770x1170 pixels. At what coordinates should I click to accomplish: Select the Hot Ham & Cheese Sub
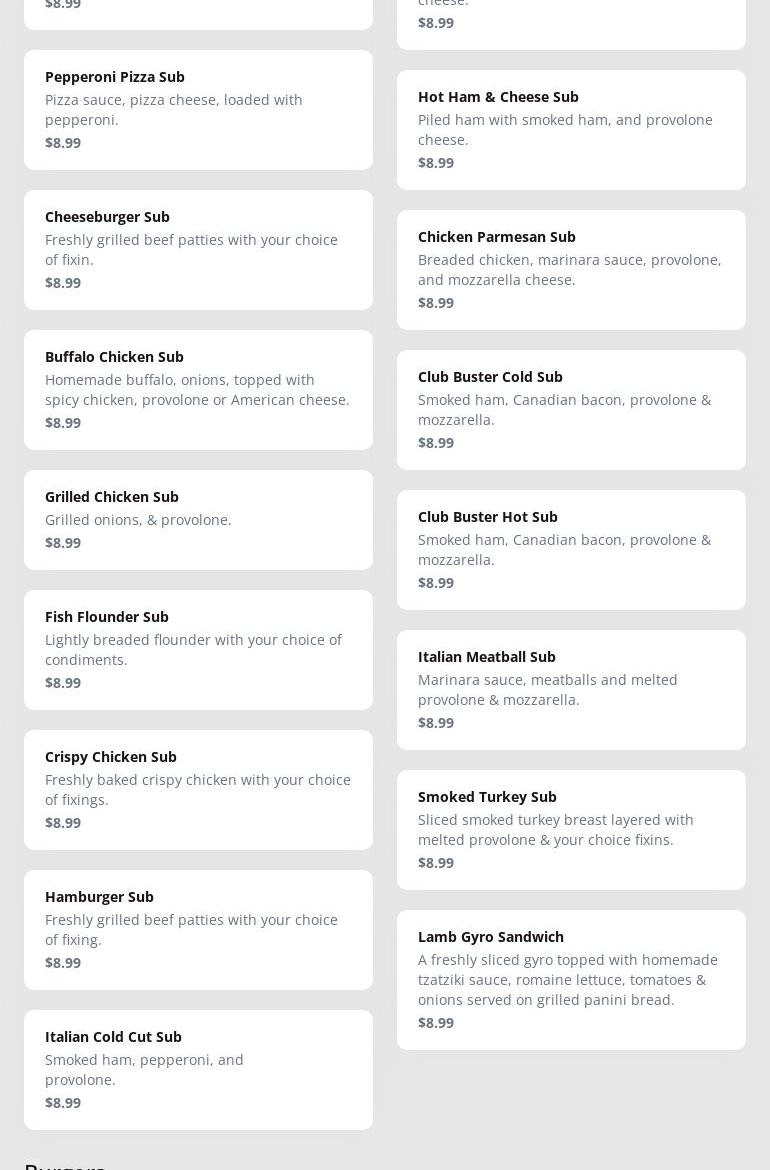pos(571,130)
